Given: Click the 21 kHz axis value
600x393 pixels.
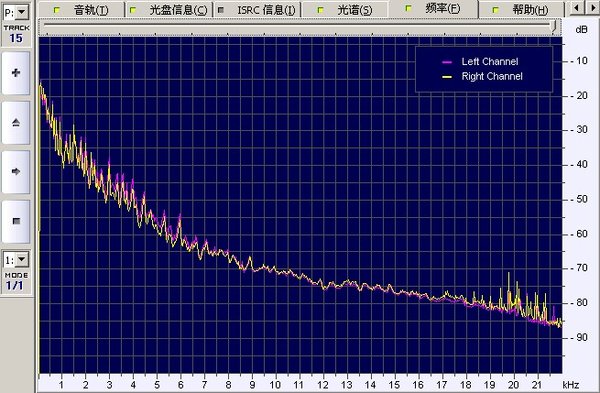Looking at the screenshot, I should coord(537,385).
